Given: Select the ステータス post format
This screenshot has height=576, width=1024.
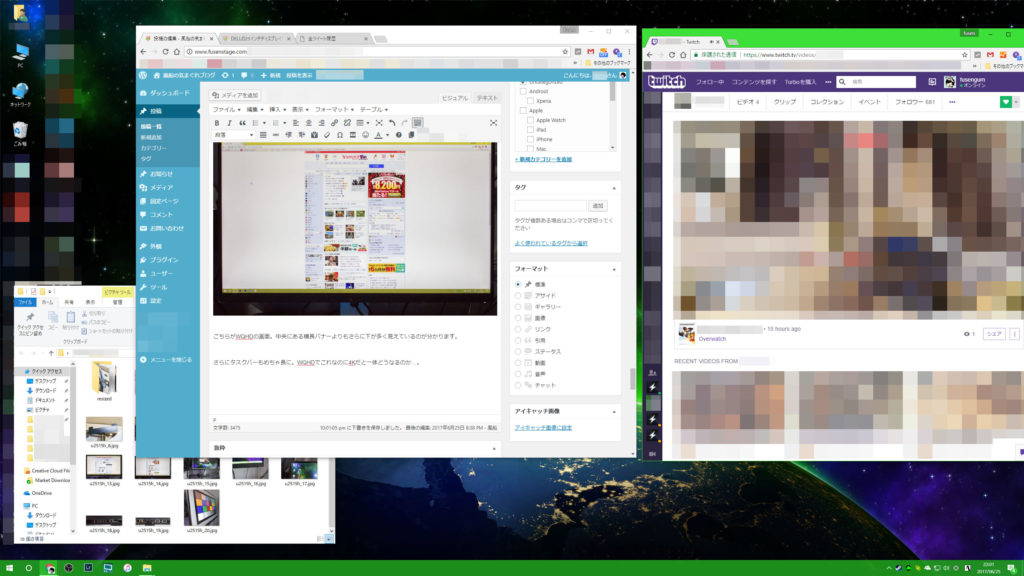Looking at the screenshot, I should (518, 351).
